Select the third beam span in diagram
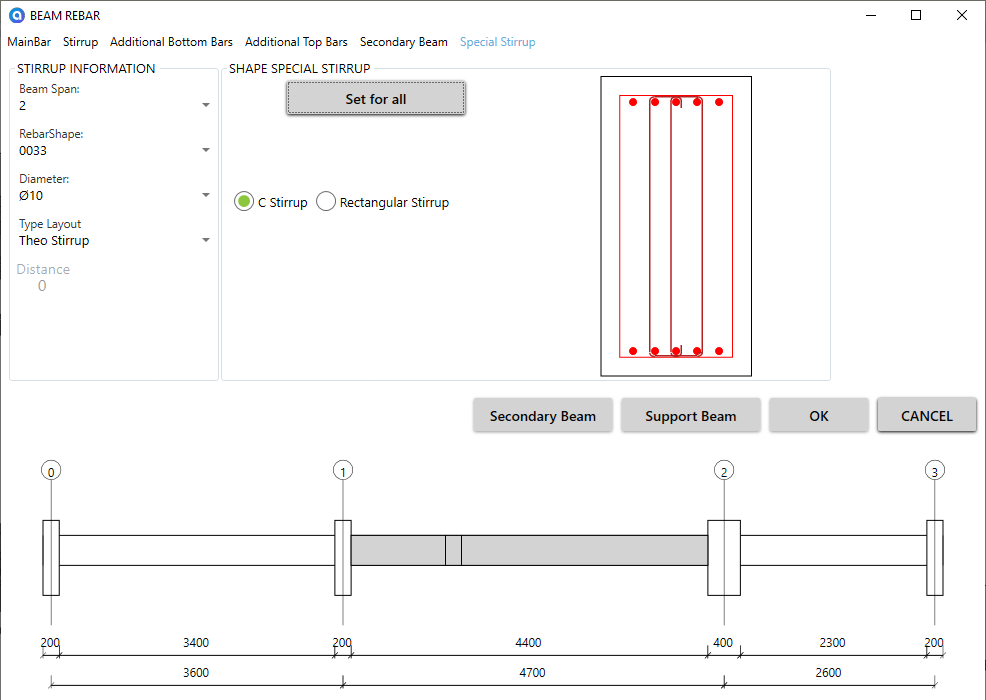 pos(833,550)
